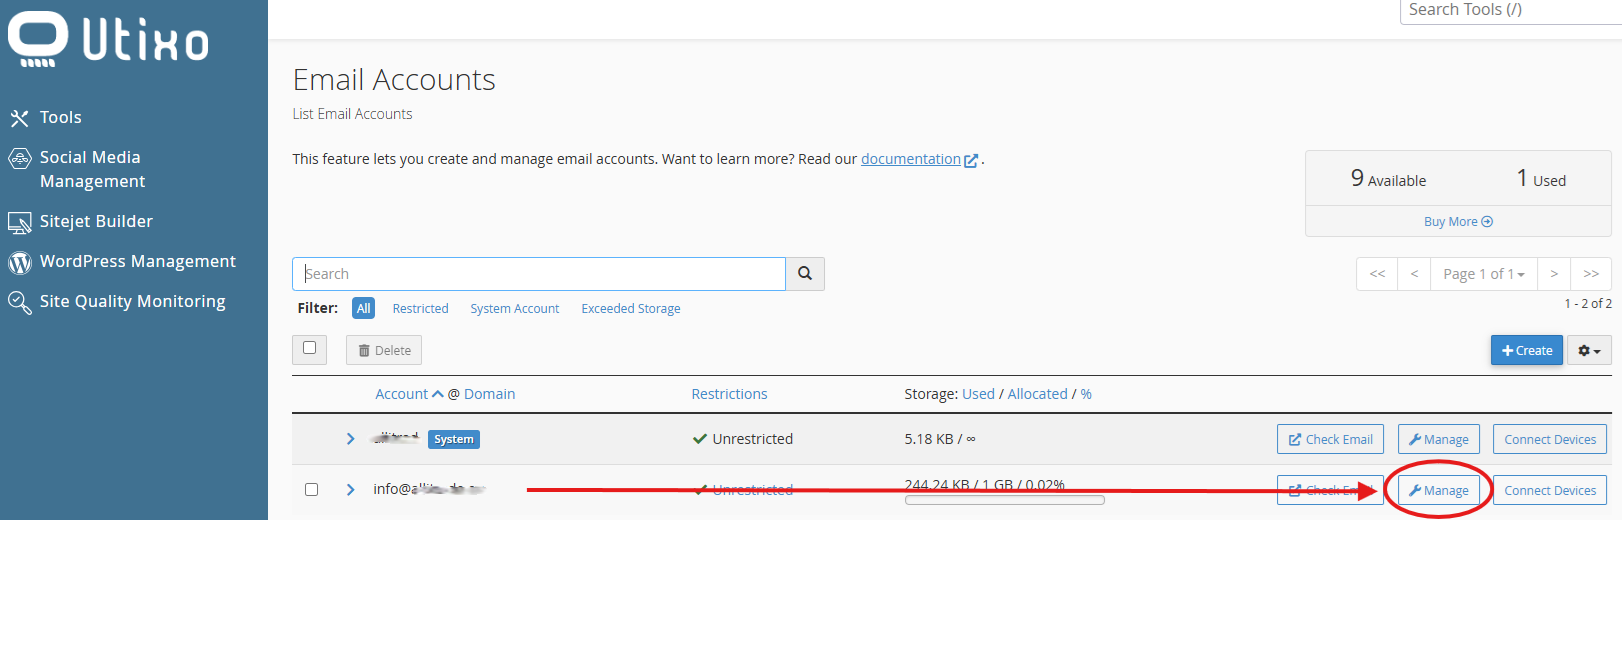The width and height of the screenshot is (1622, 648).
Task: Open Site Quality Monitoring in sidebar
Action: pos(132,302)
